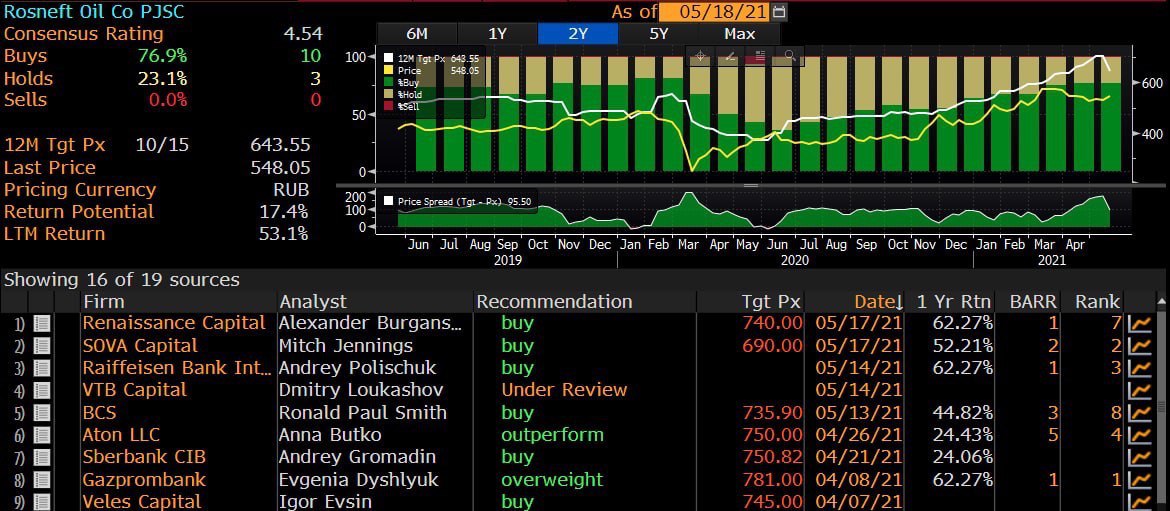This screenshot has width=1170, height=511.
Task: Open Veles Capital firm link
Action: (142, 501)
